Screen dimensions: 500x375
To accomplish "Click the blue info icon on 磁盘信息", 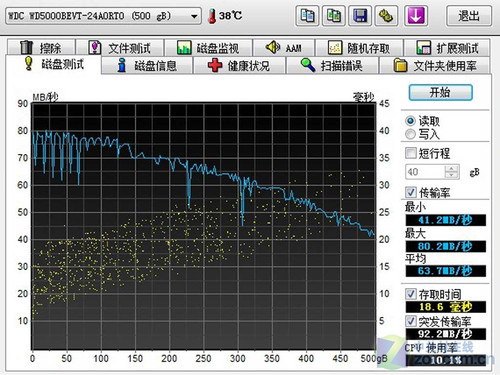I will pos(122,65).
